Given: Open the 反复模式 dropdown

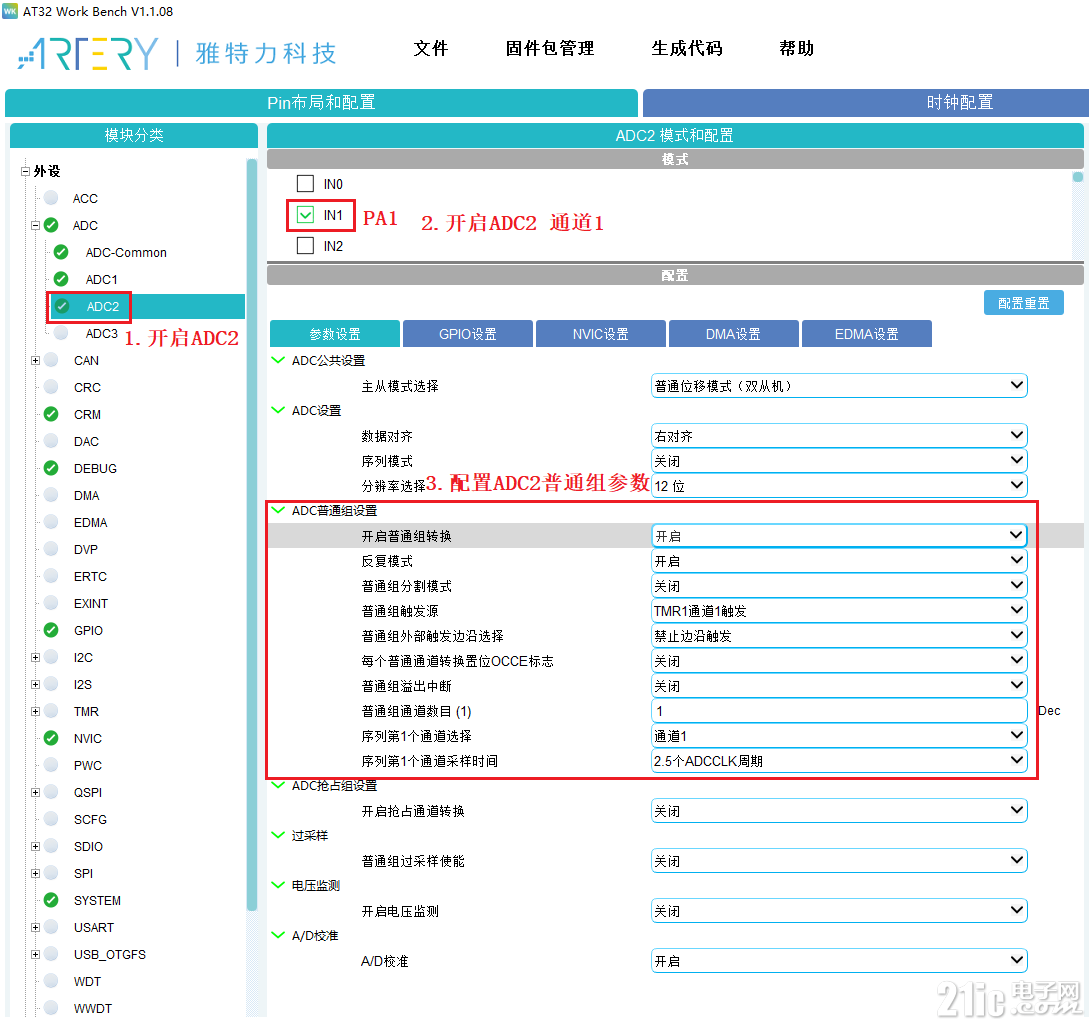Looking at the screenshot, I should (839, 561).
